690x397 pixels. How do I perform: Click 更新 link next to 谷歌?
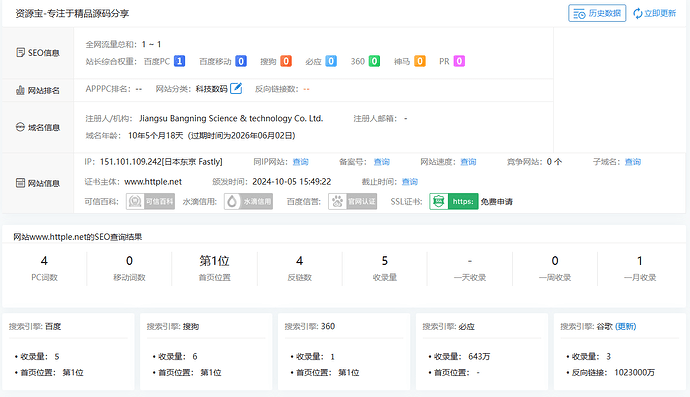click(x=625, y=327)
